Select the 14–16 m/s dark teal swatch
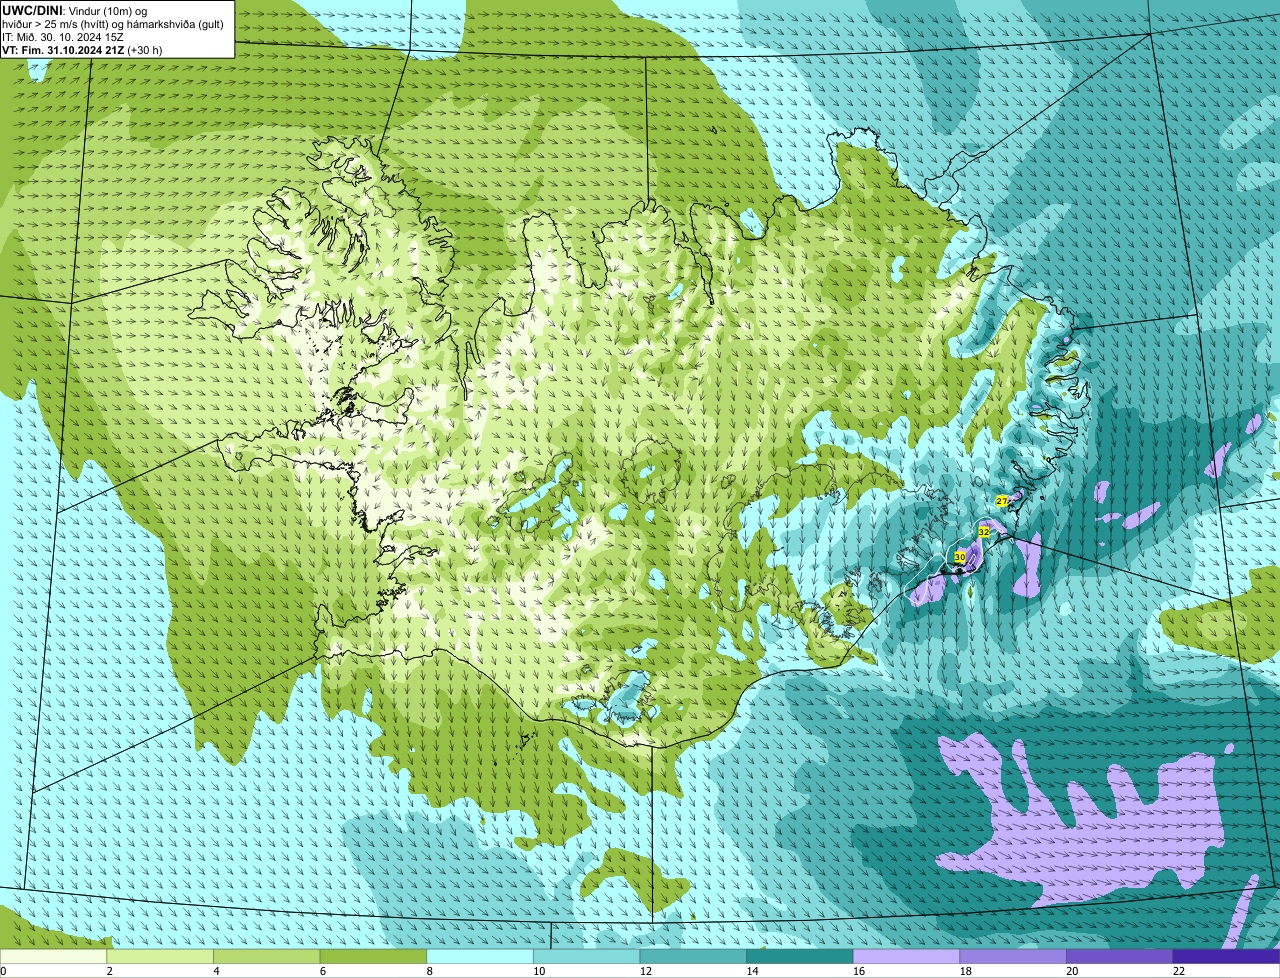 (x=800, y=956)
